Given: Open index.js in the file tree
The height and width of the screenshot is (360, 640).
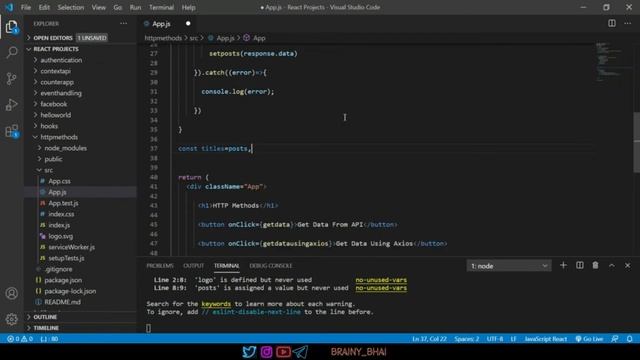Looking at the screenshot, I should (59, 225).
